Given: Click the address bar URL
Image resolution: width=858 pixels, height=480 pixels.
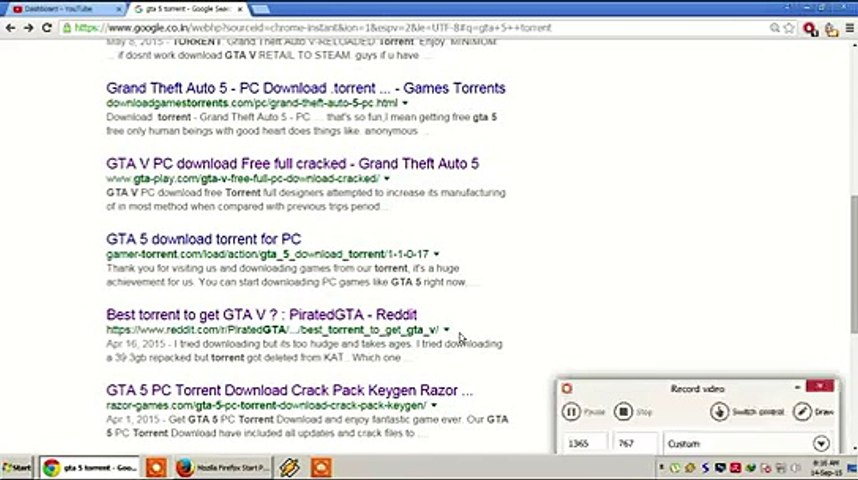Looking at the screenshot, I should (x=312, y=28).
